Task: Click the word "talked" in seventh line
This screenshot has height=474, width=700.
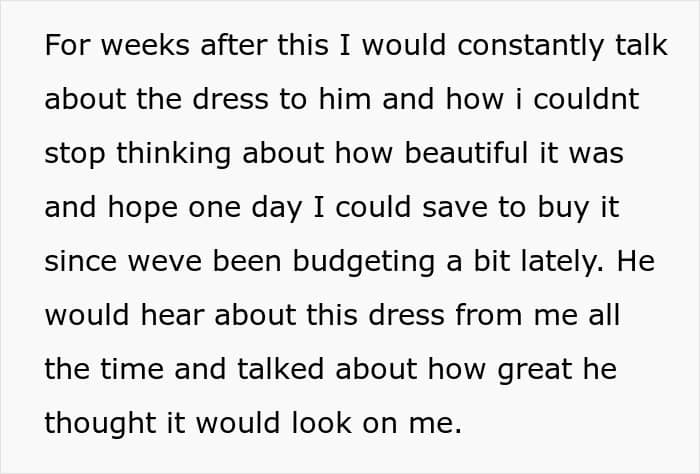Action: point(280,369)
